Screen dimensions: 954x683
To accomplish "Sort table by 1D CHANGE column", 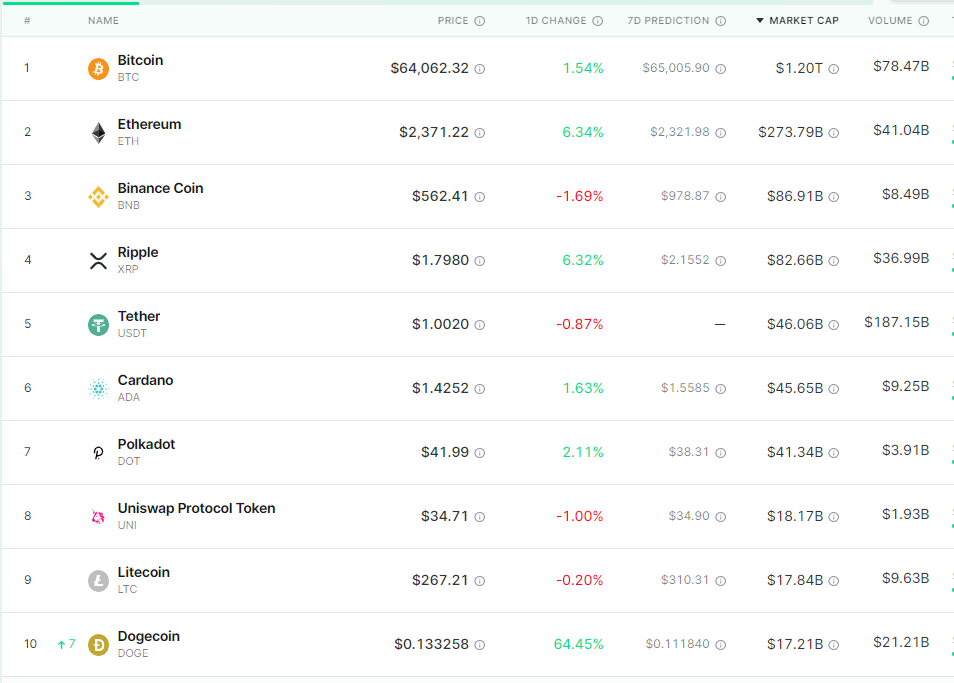I will coord(556,21).
